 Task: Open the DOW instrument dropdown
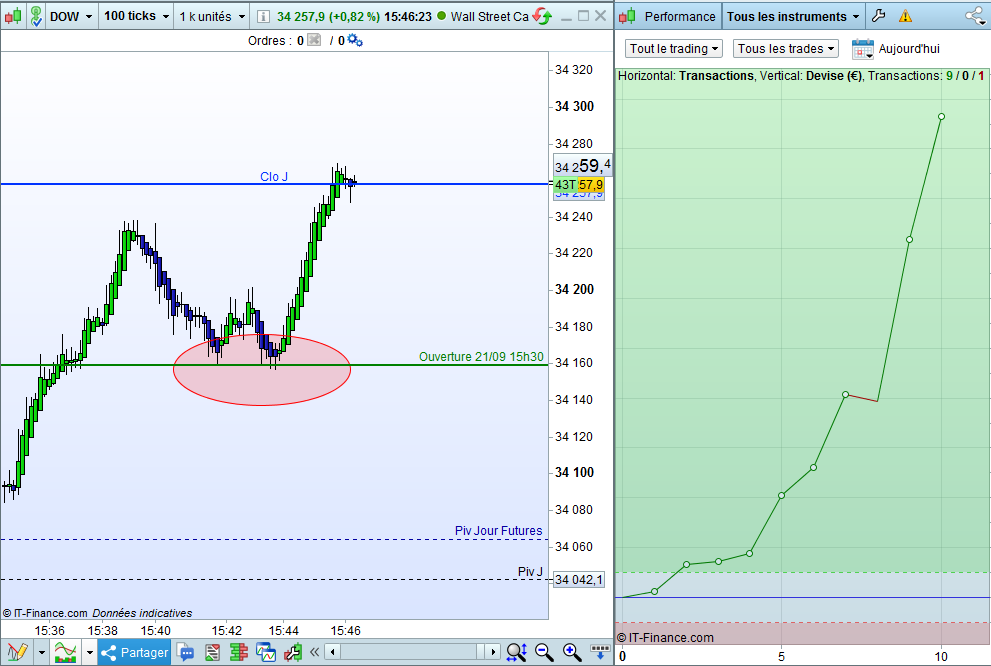click(x=71, y=16)
